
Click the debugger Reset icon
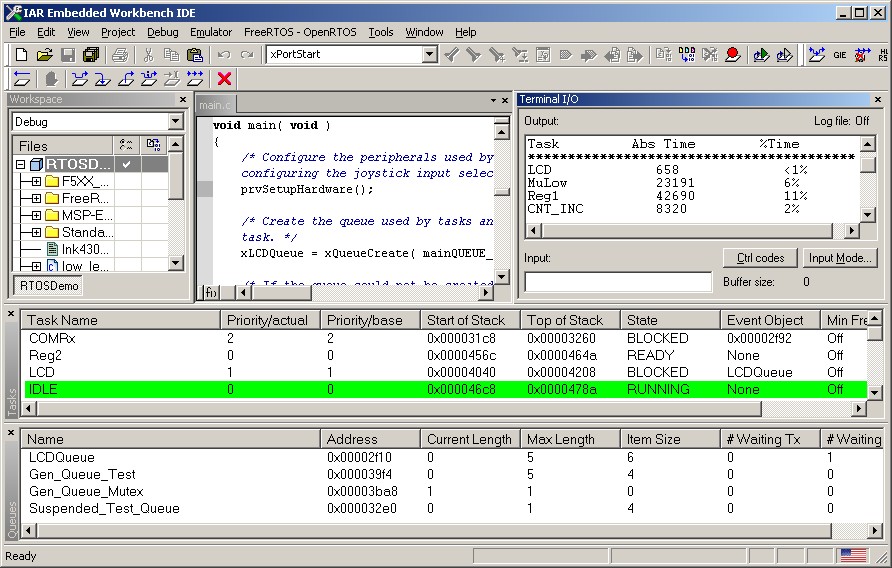click(x=22, y=79)
